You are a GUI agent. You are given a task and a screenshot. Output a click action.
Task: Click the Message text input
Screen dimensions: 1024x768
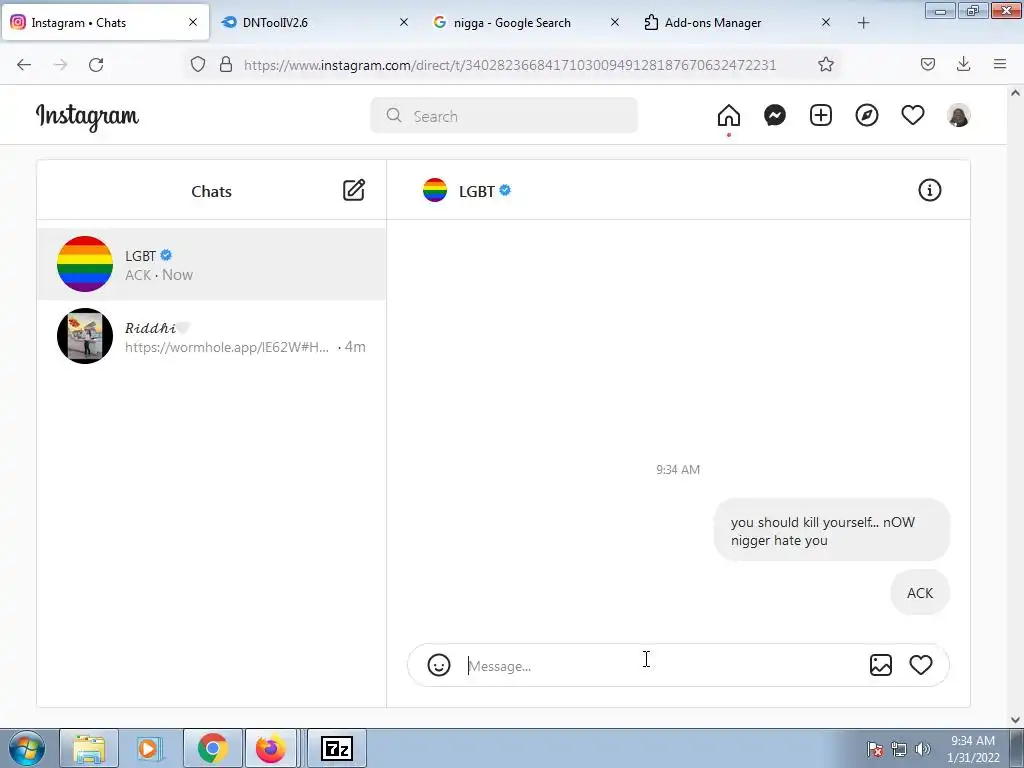(660, 665)
